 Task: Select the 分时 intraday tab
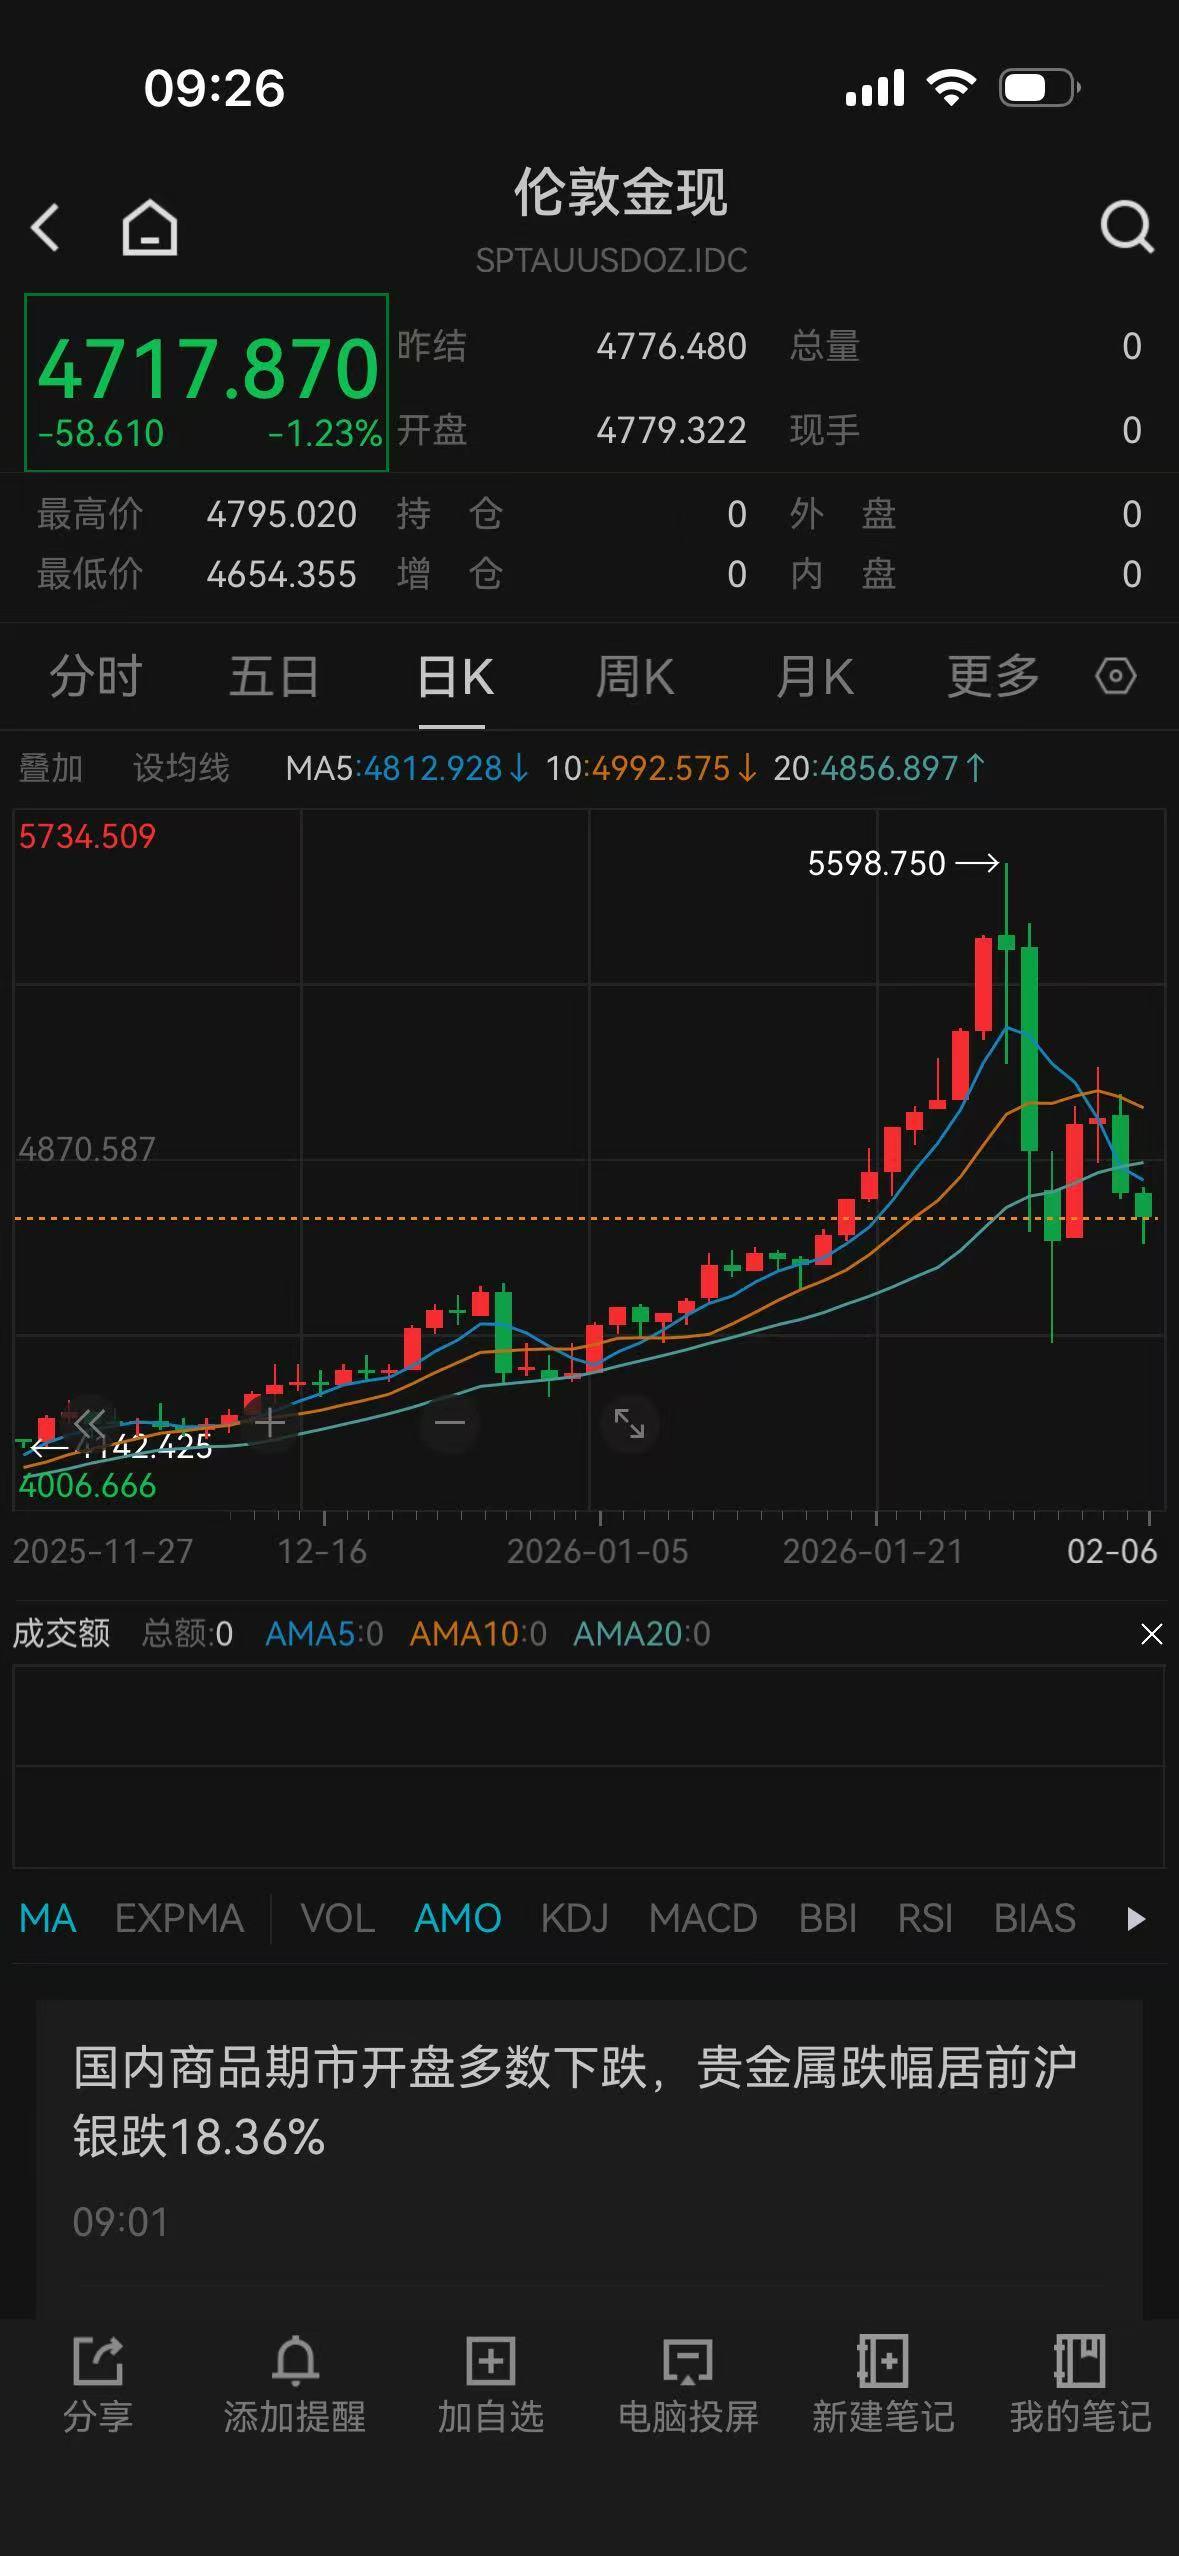[96, 677]
